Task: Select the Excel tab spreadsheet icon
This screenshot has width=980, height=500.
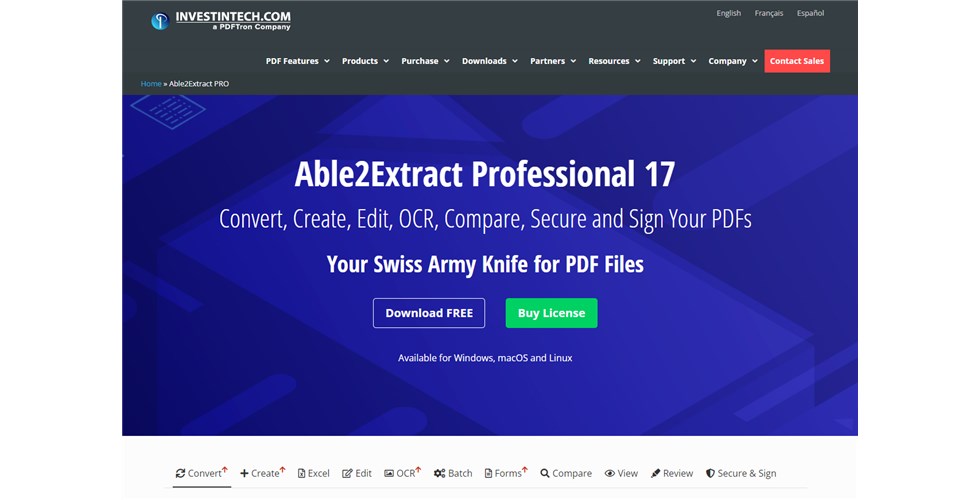Action: 301,474
